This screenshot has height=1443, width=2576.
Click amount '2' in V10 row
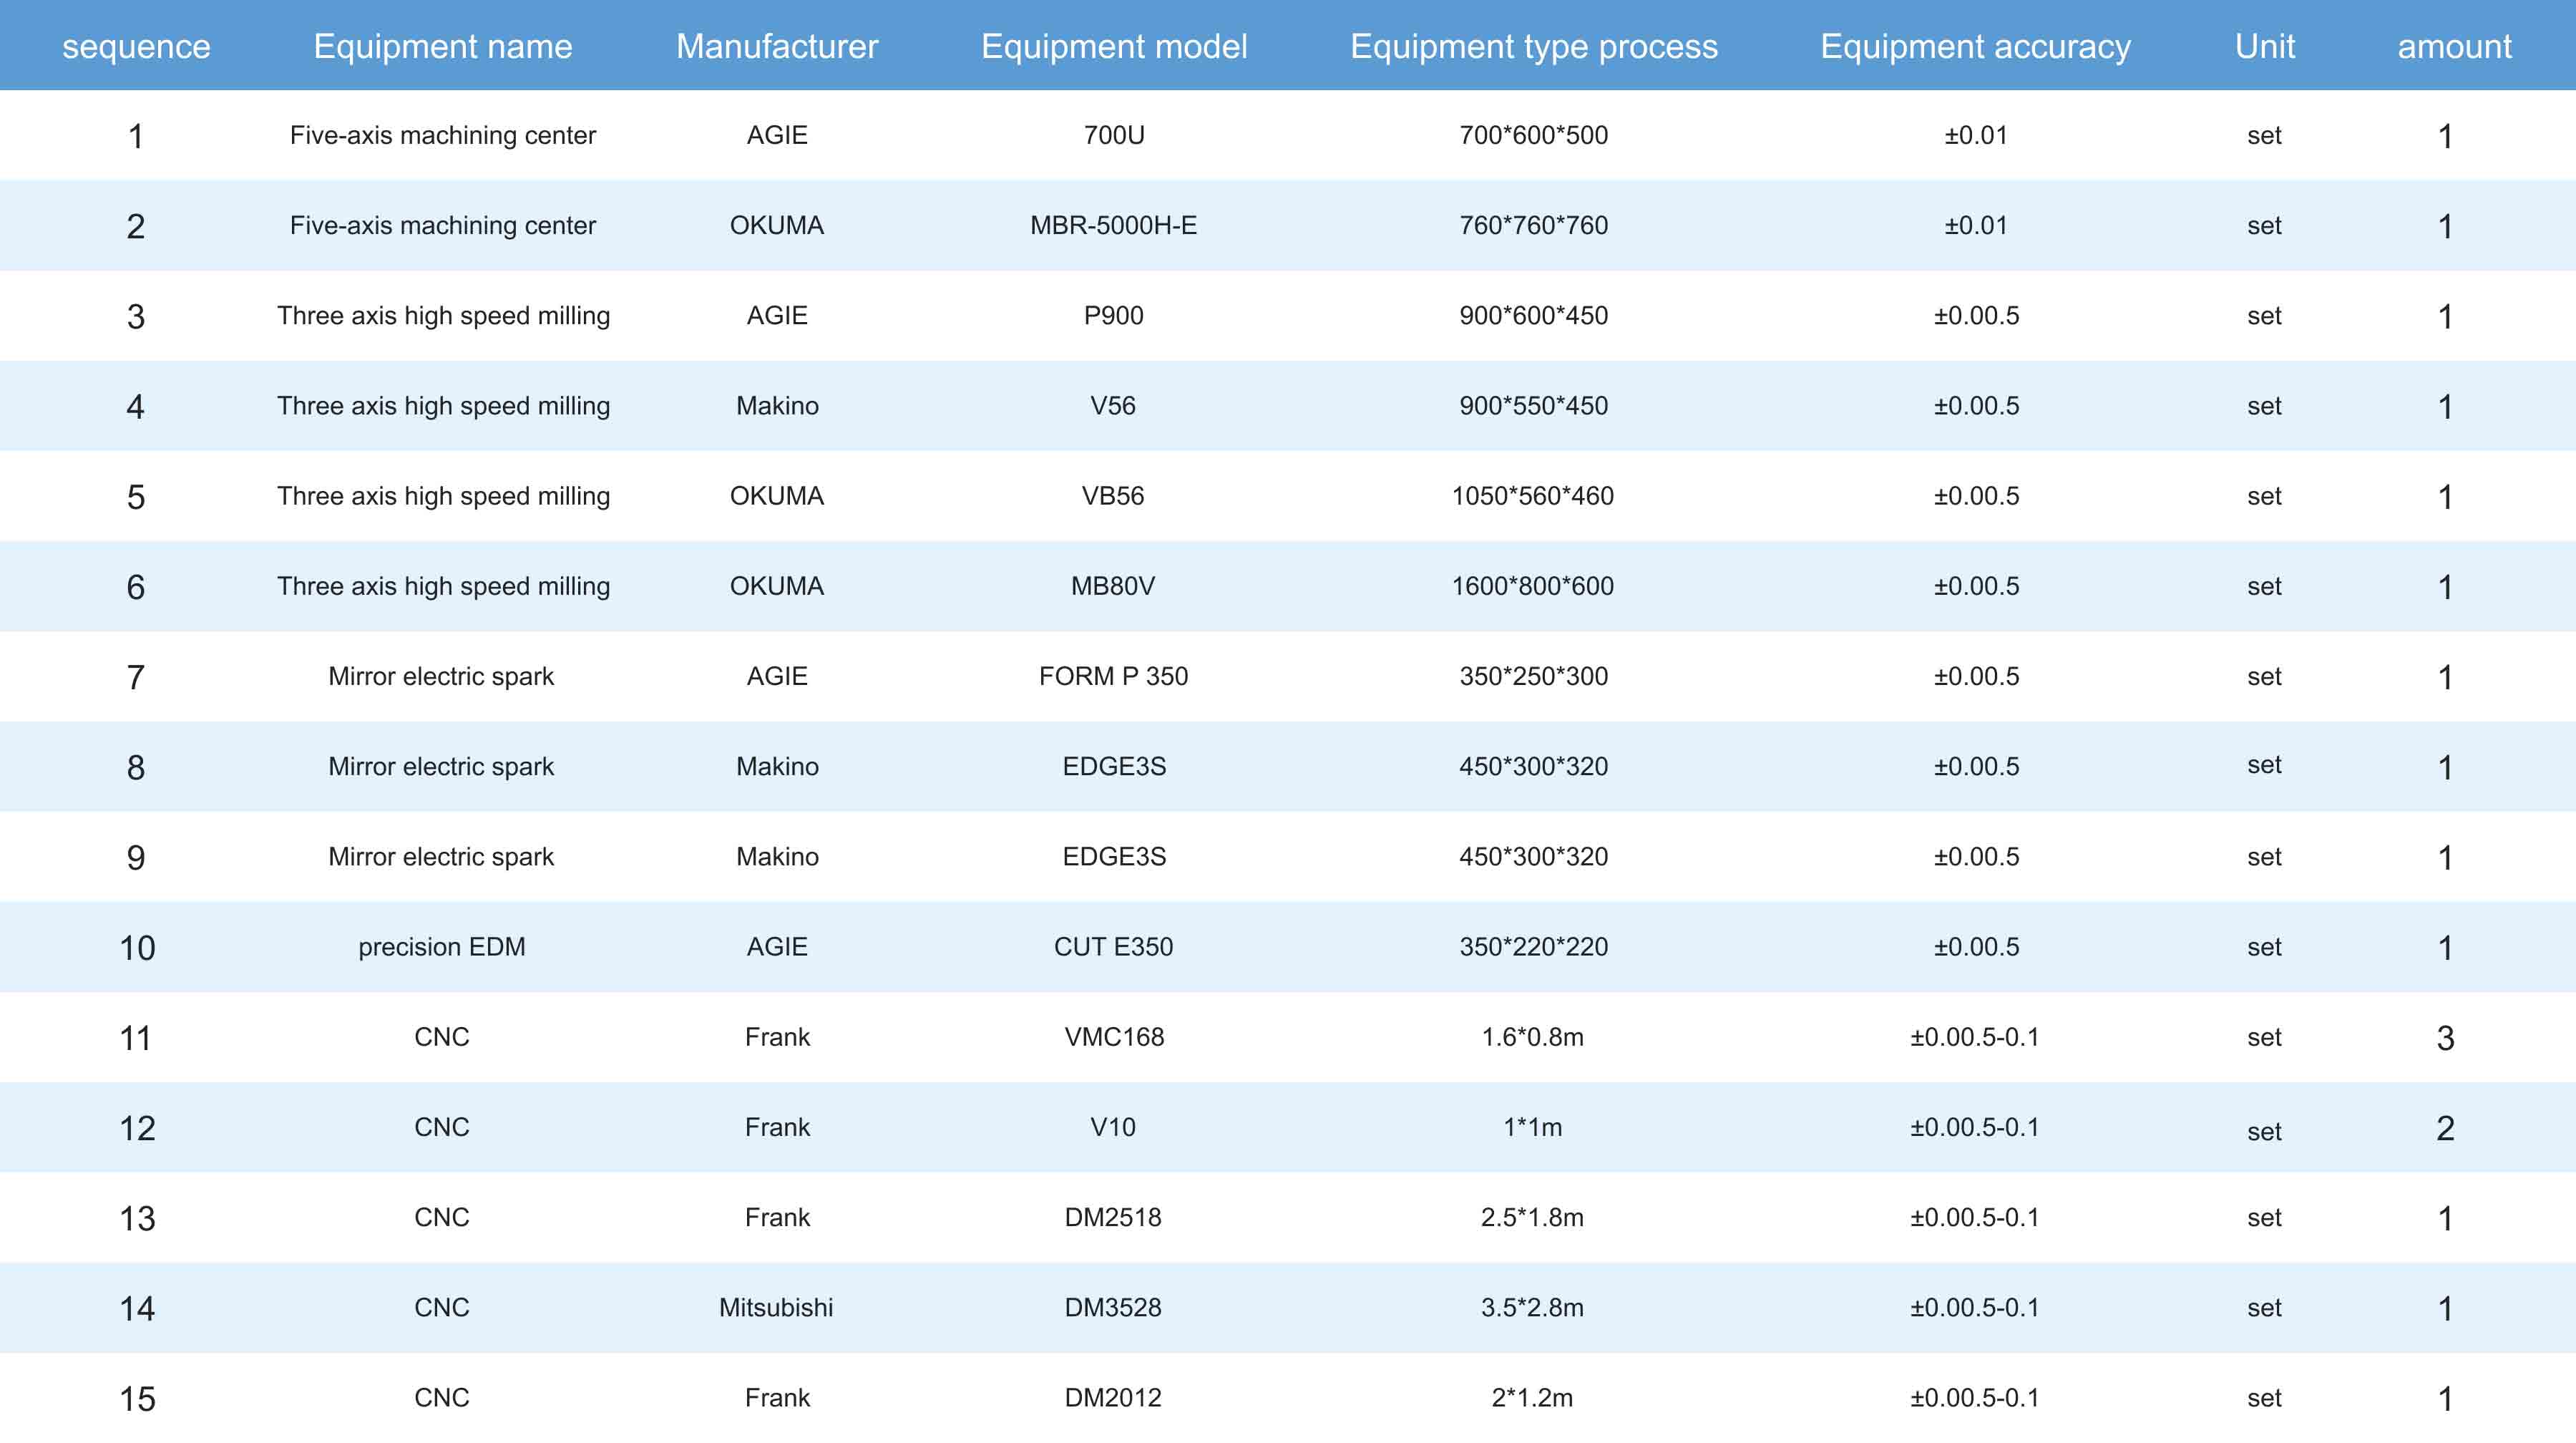click(x=2444, y=1127)
